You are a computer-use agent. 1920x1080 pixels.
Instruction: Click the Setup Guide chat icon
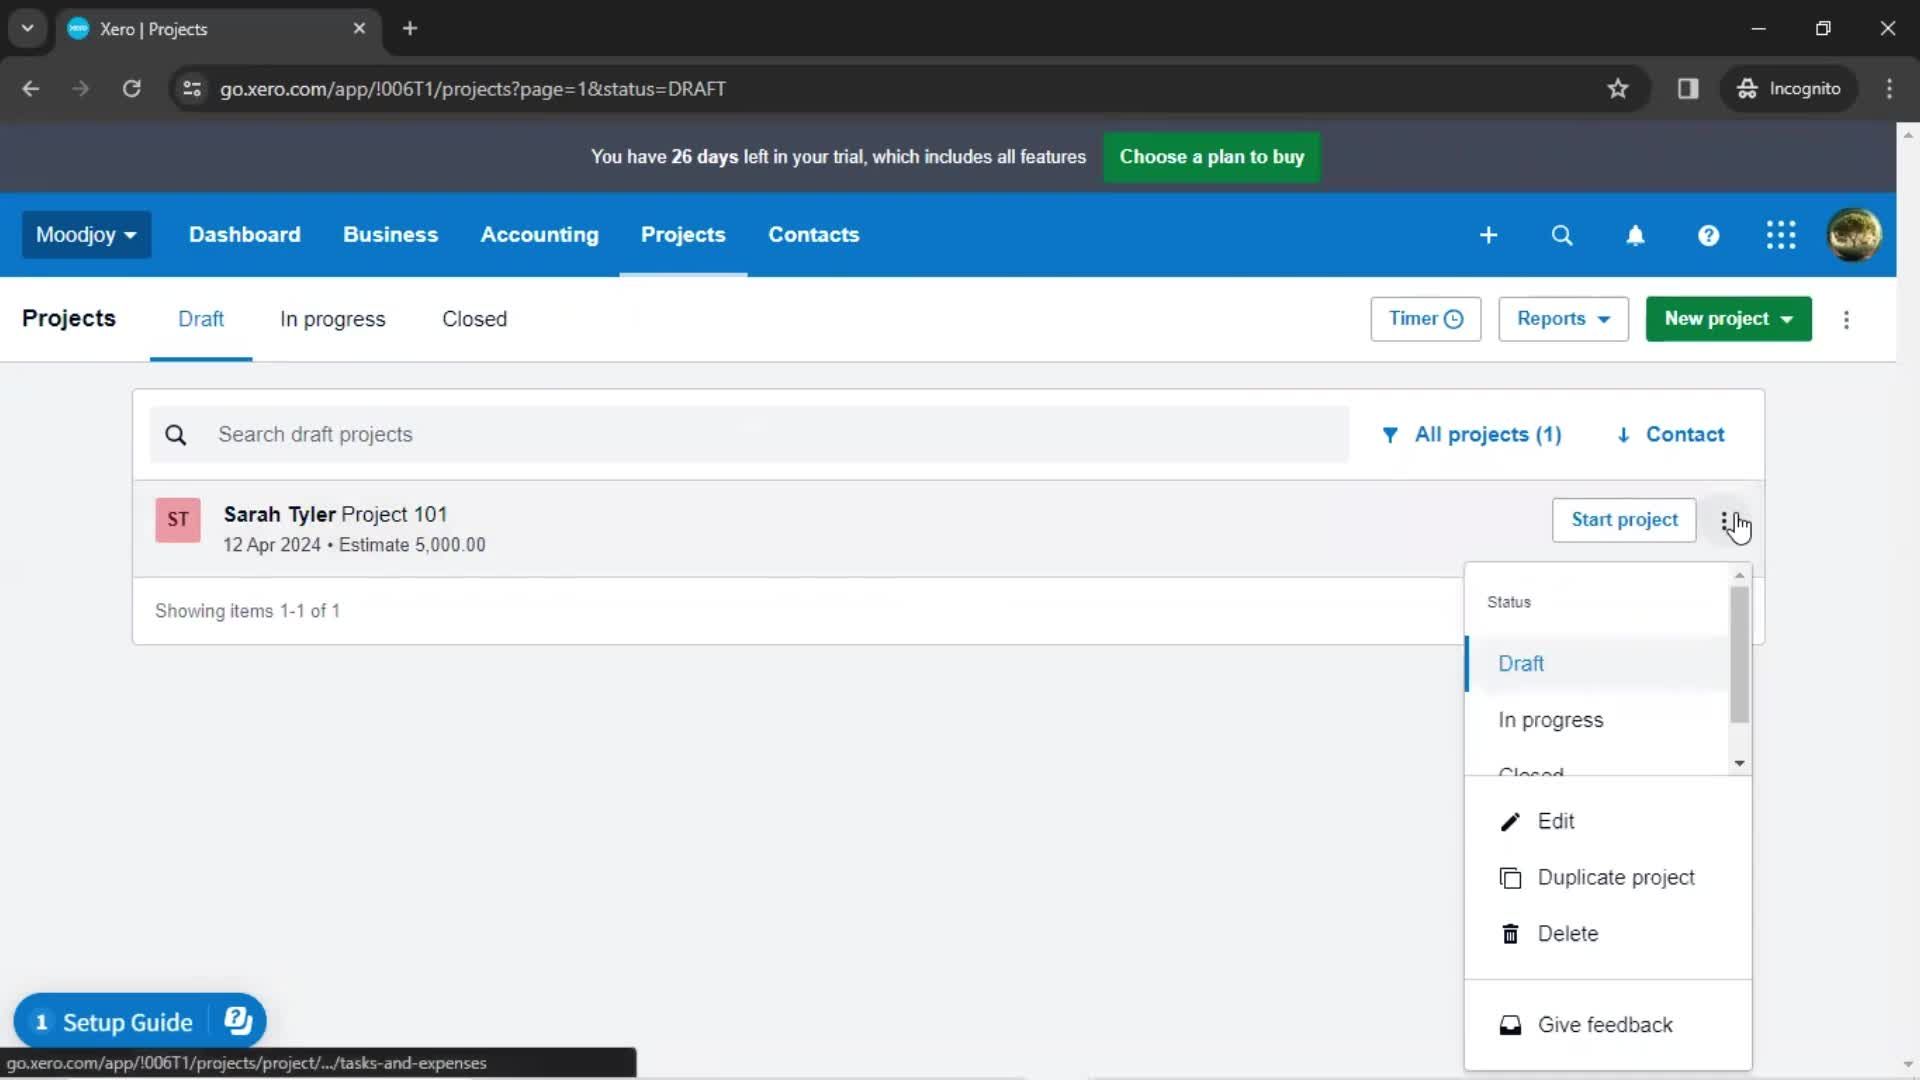238,1021
